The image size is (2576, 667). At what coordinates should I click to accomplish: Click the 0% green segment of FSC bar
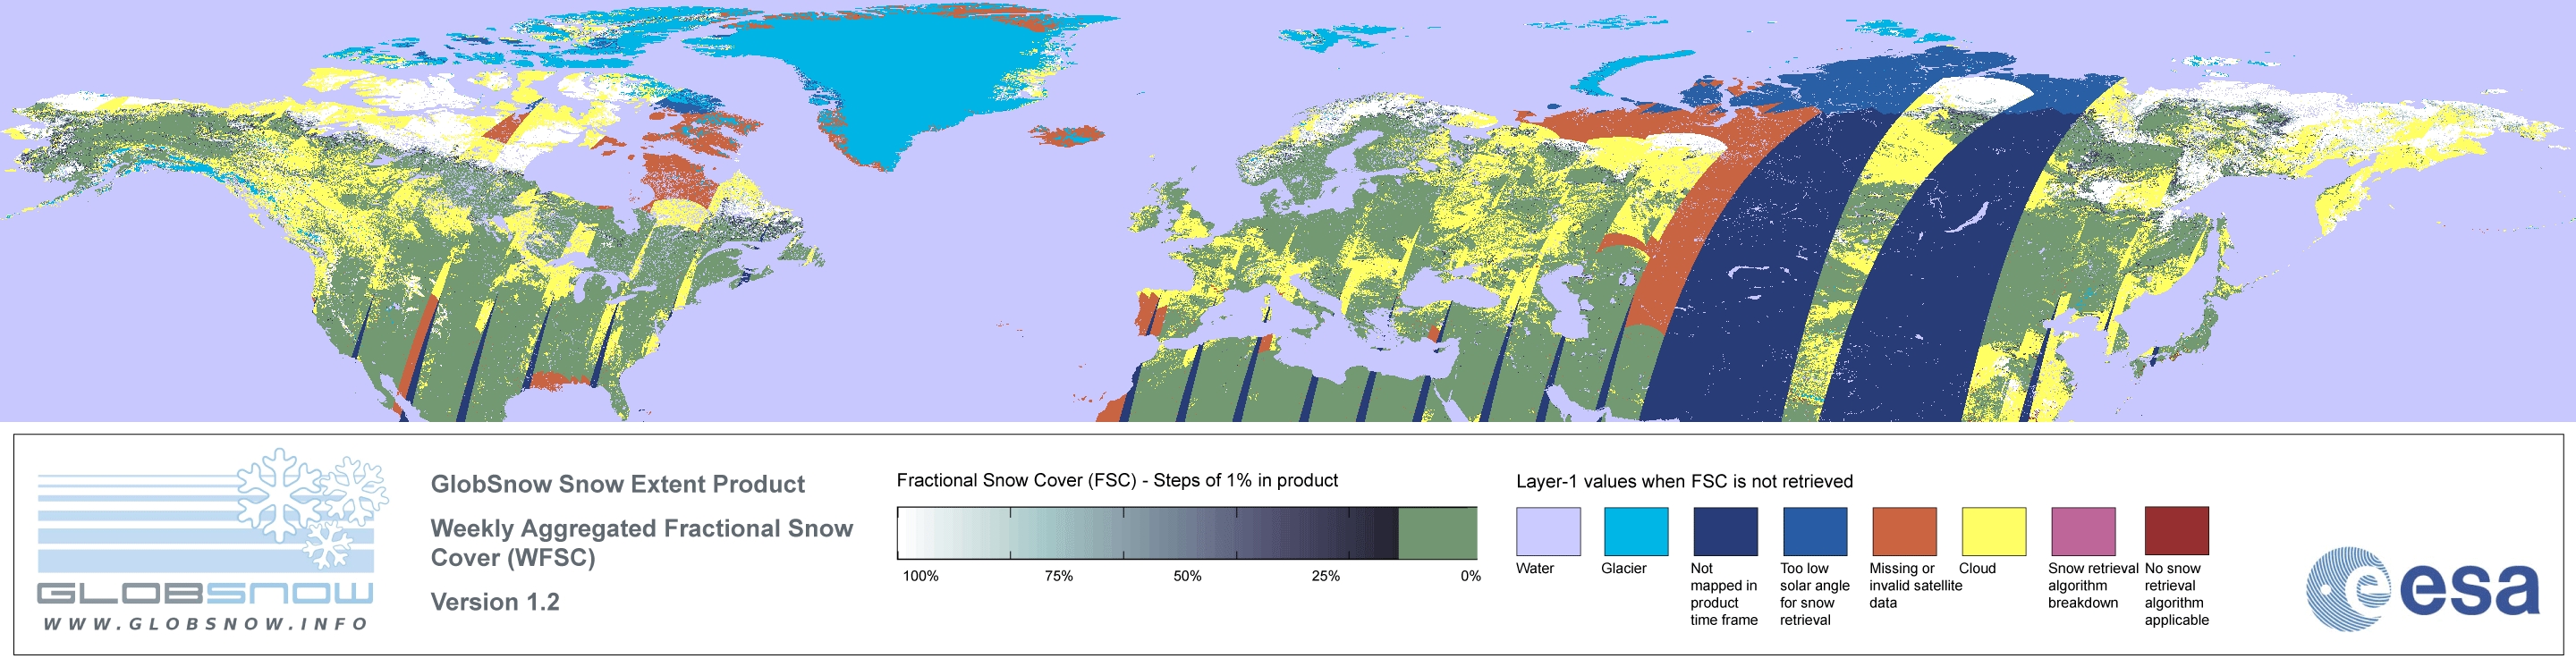(x=1437, y=533)
